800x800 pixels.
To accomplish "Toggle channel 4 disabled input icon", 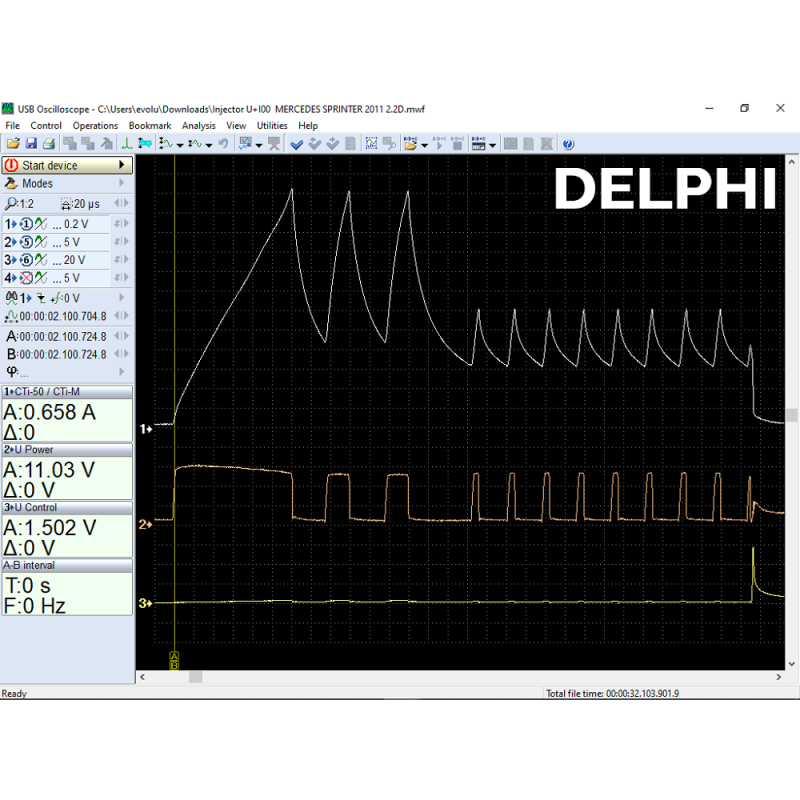I will 27,278.
